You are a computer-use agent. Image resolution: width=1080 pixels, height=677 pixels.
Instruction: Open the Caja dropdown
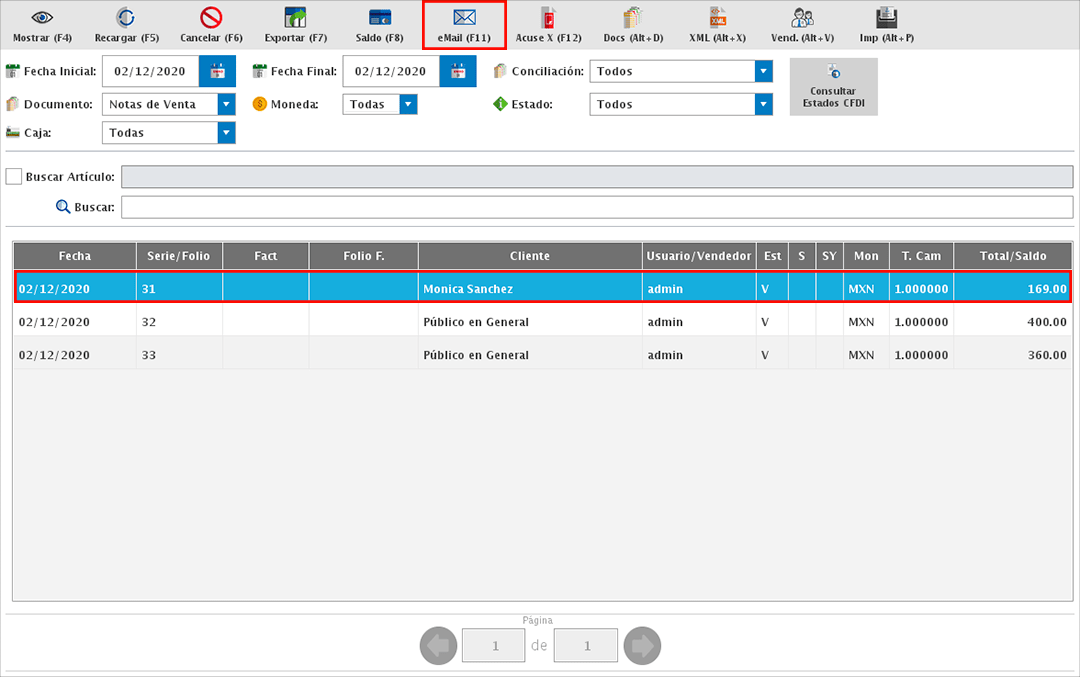[x=226, y=133]
